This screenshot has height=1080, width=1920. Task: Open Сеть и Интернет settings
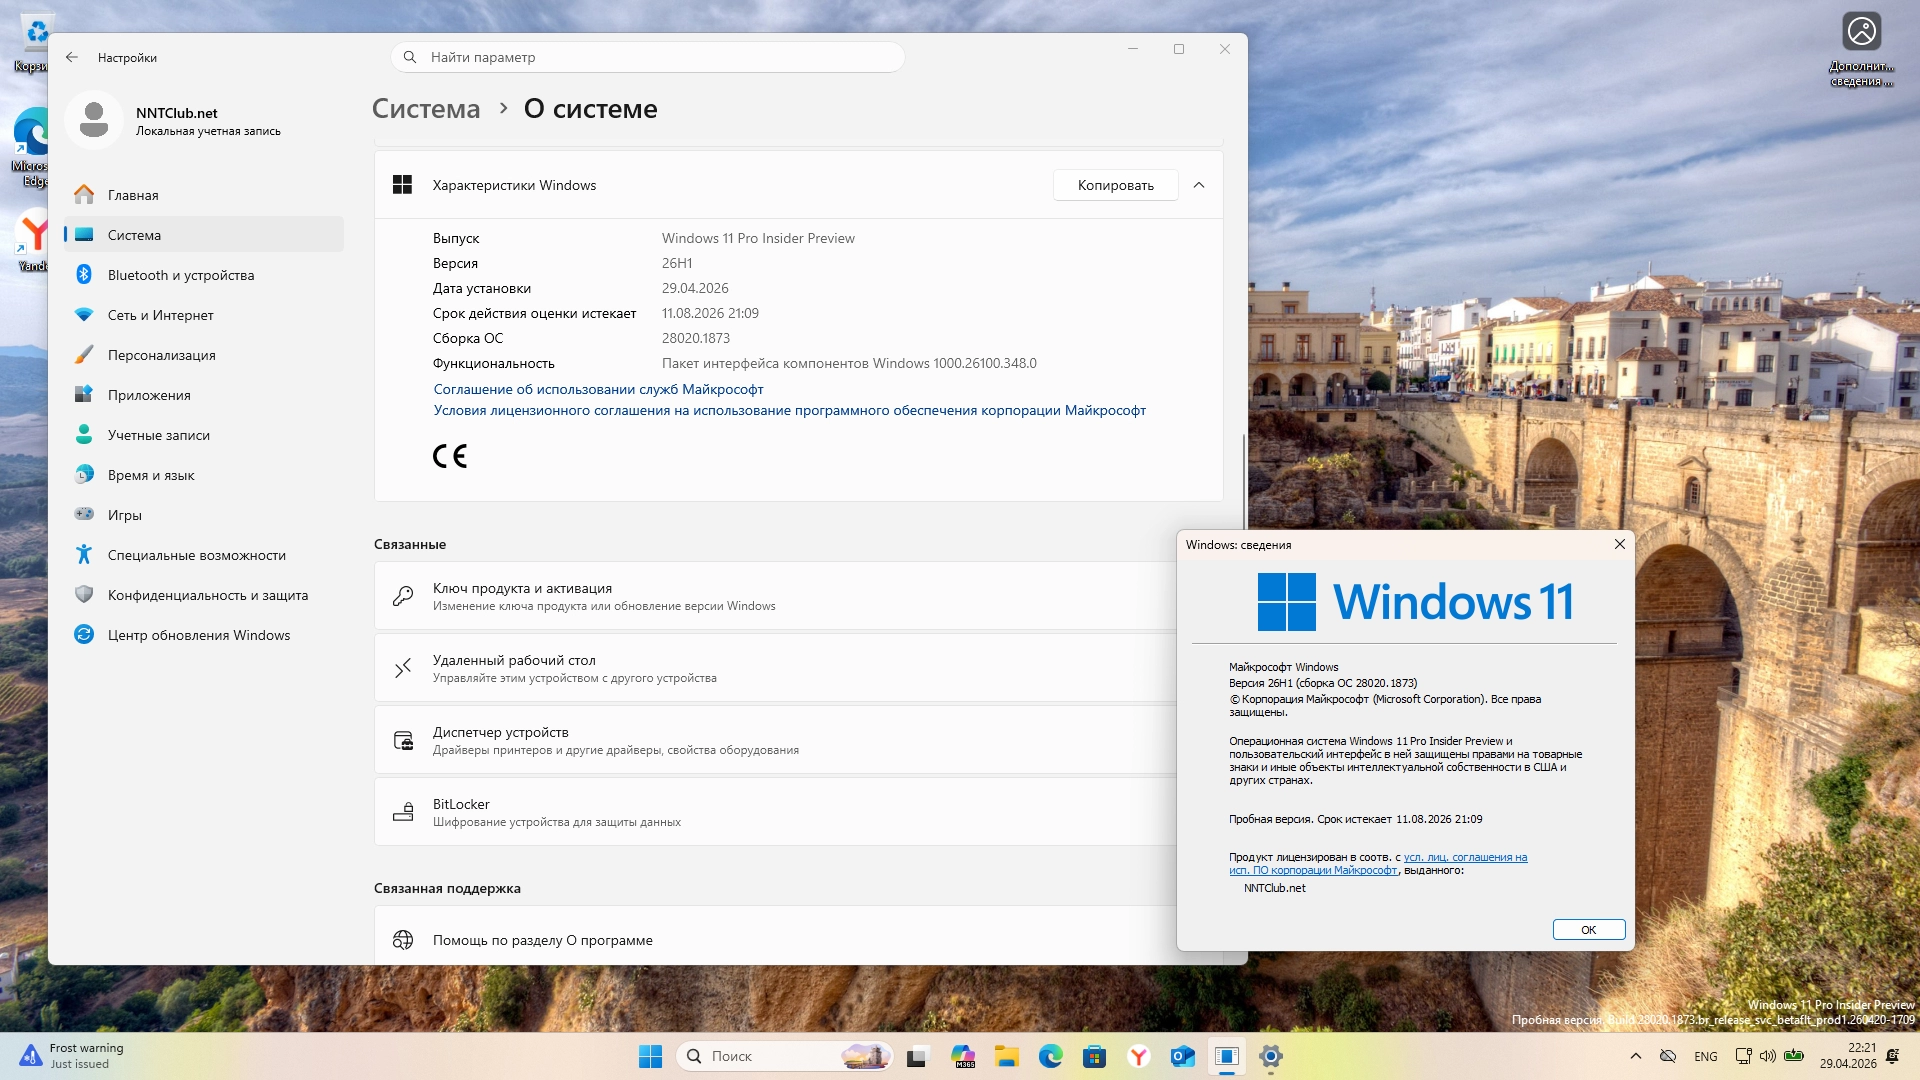pos(160,315)
